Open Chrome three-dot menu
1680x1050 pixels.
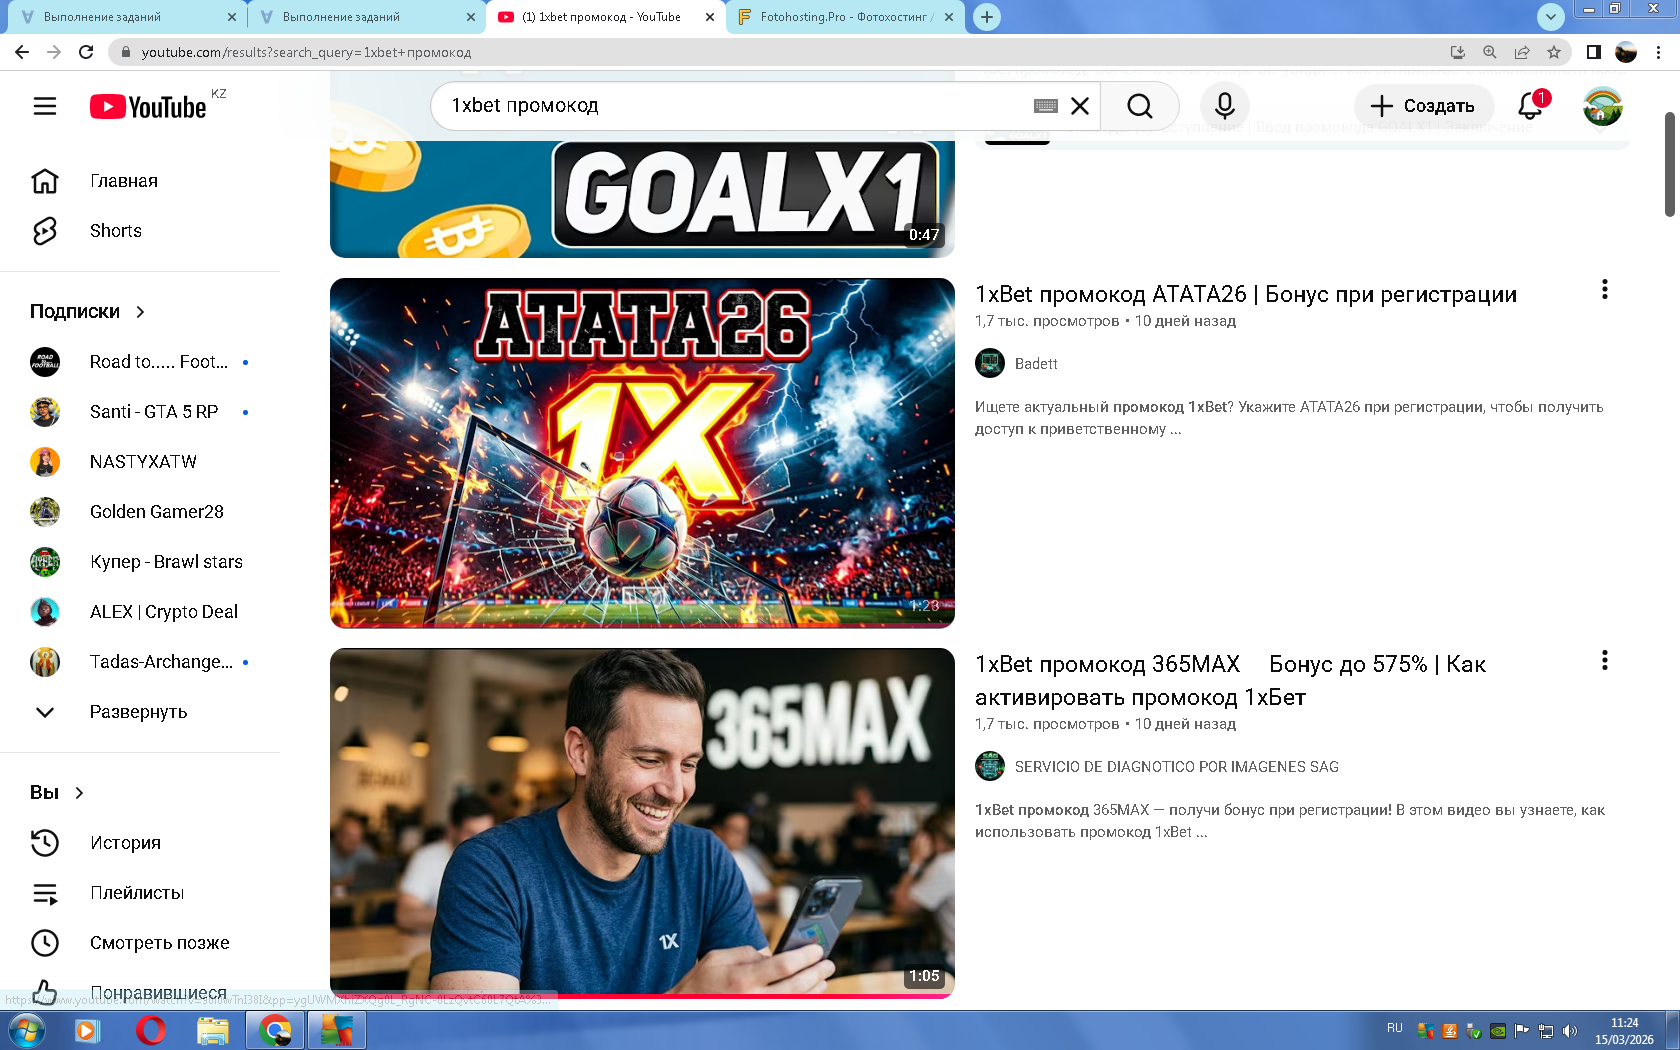1659,52
